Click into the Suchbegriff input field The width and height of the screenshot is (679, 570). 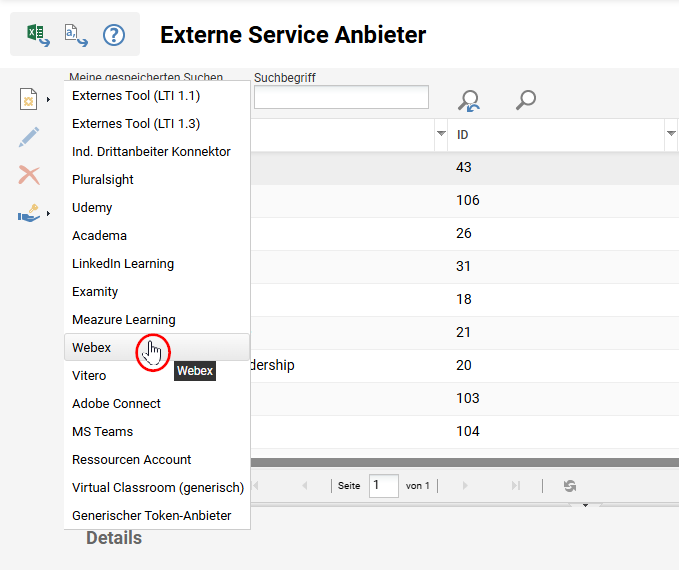point(341,97)
